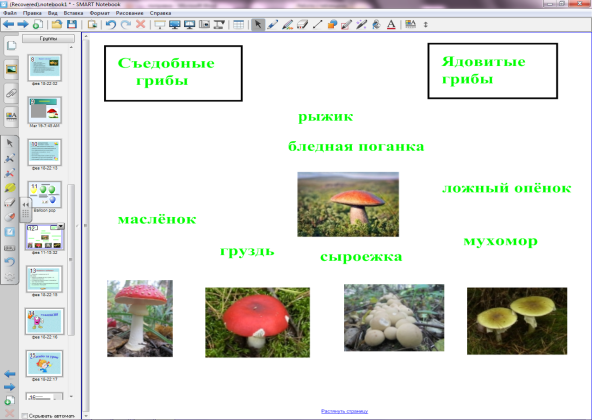Screen dimensions: 592x420
Task: Go to previous page via bottom-left arrow
Action: (9, 374)
